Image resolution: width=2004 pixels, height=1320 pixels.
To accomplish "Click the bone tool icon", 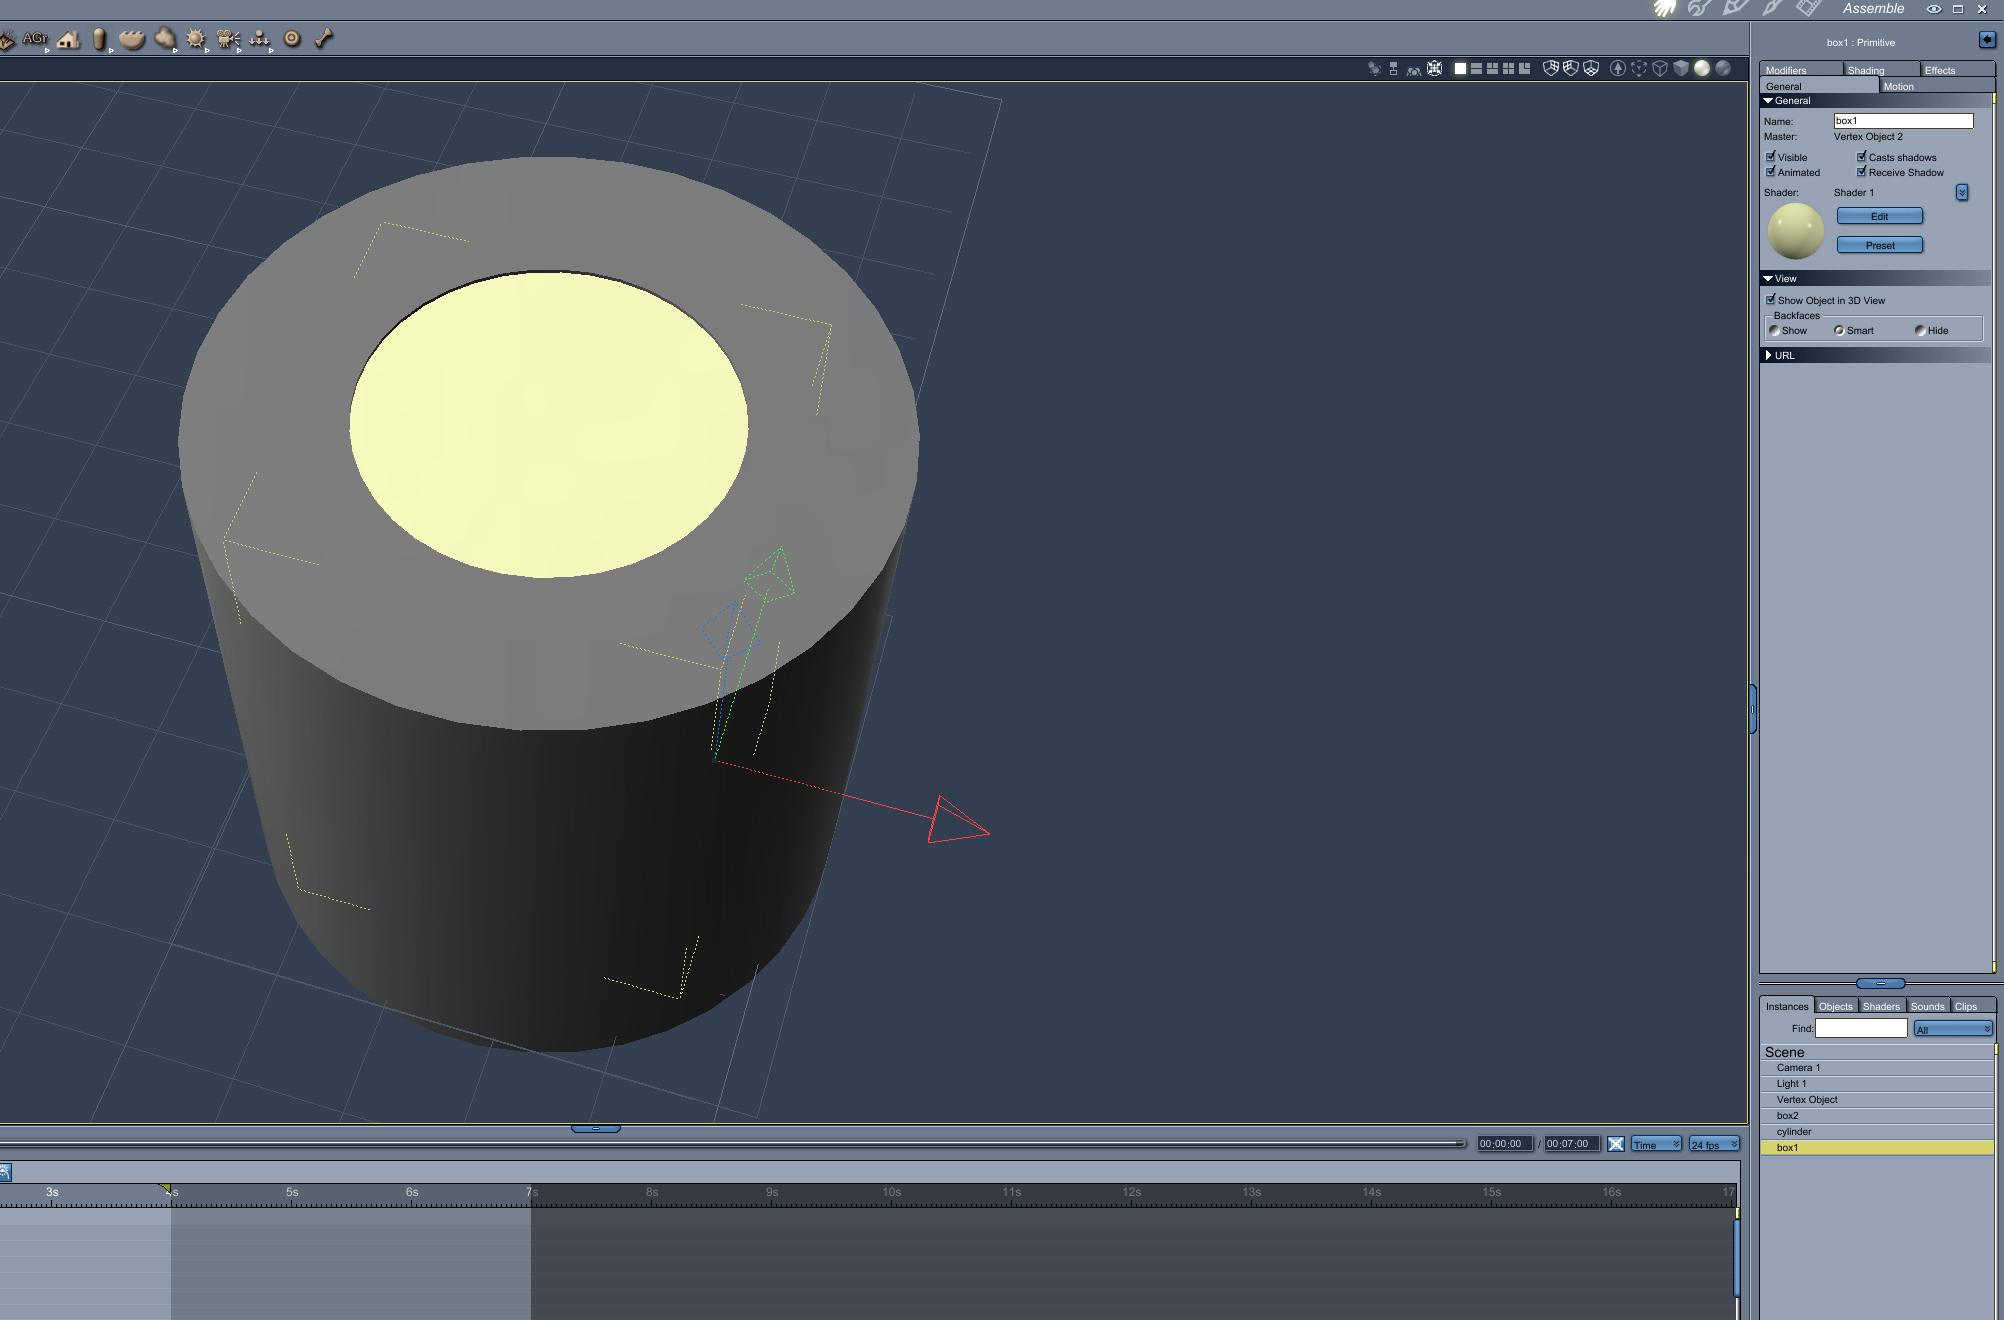I will click(x=324, y=39).
